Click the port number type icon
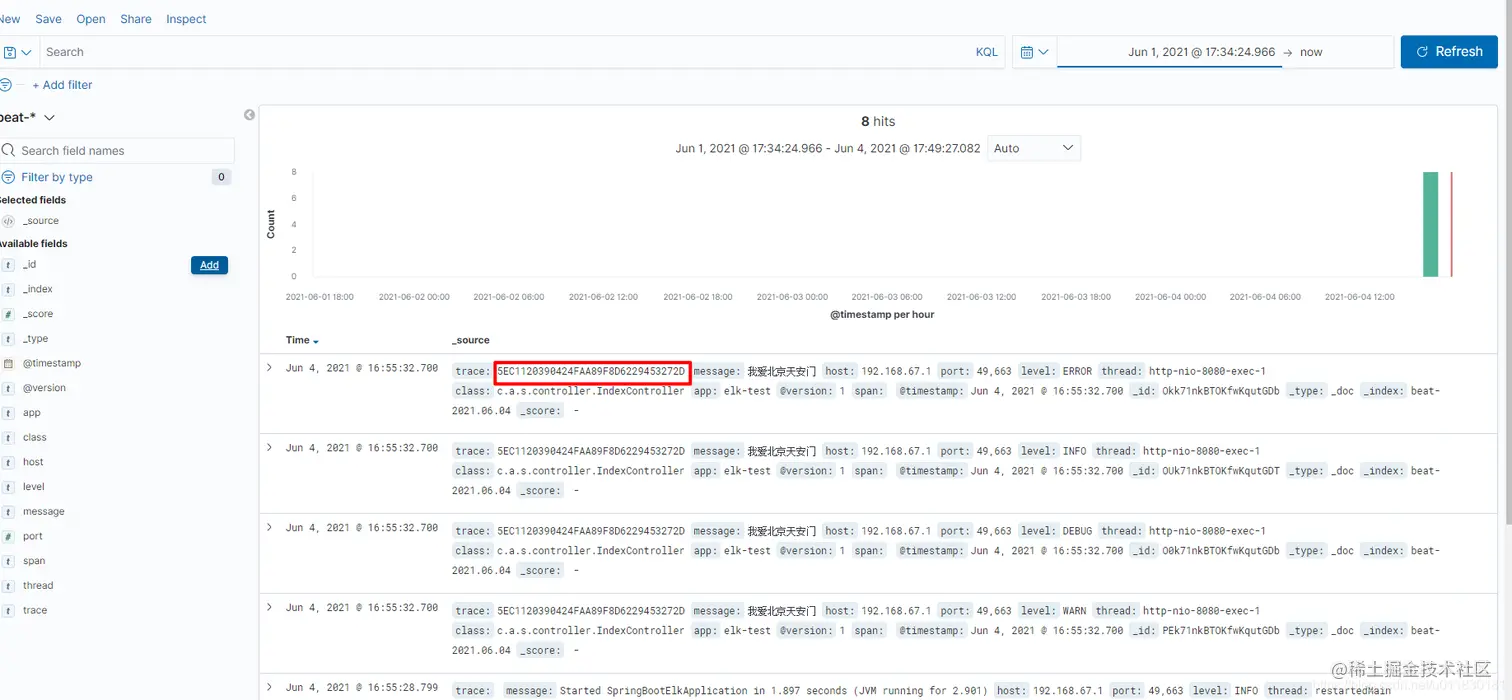The height and width of the screenshot is (700, 1512). click(x=9, y=536)
